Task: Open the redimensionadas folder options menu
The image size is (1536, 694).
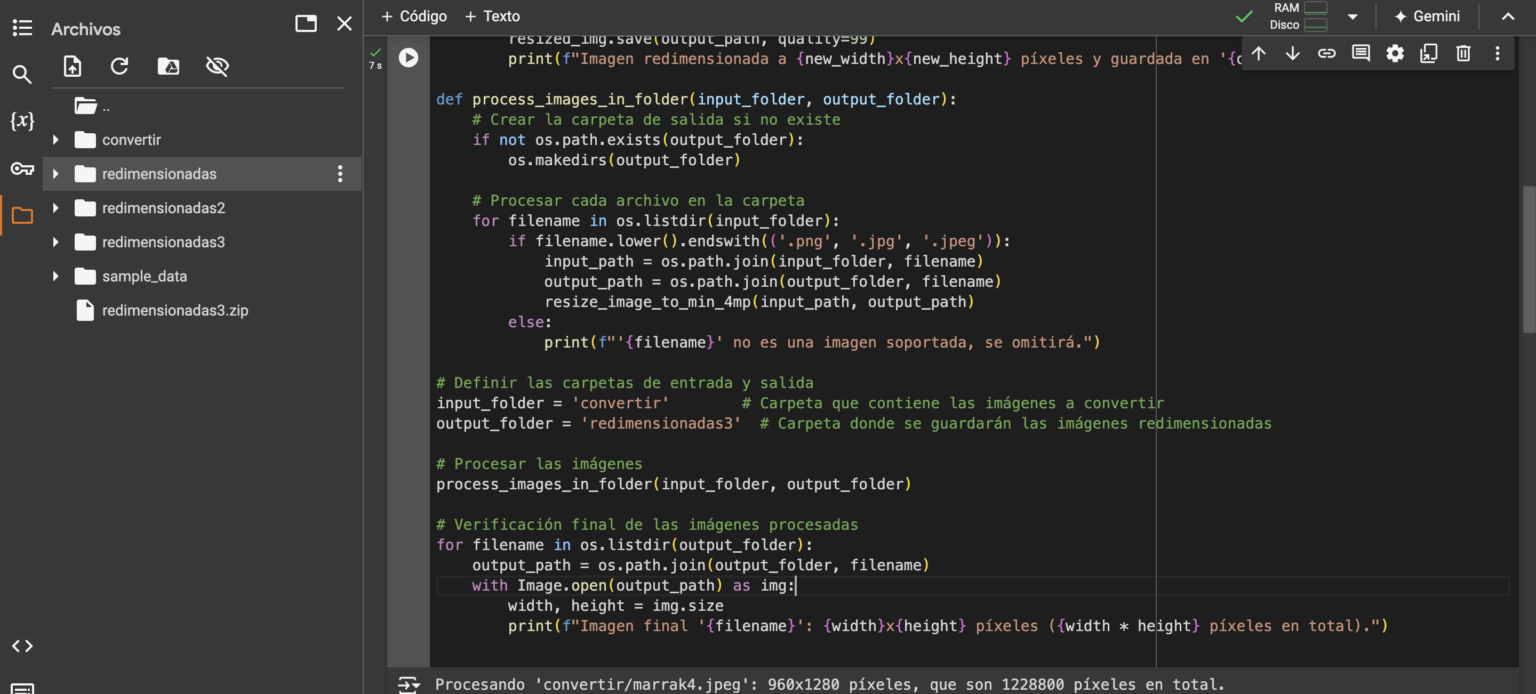Action: click(x=341, y=173)
